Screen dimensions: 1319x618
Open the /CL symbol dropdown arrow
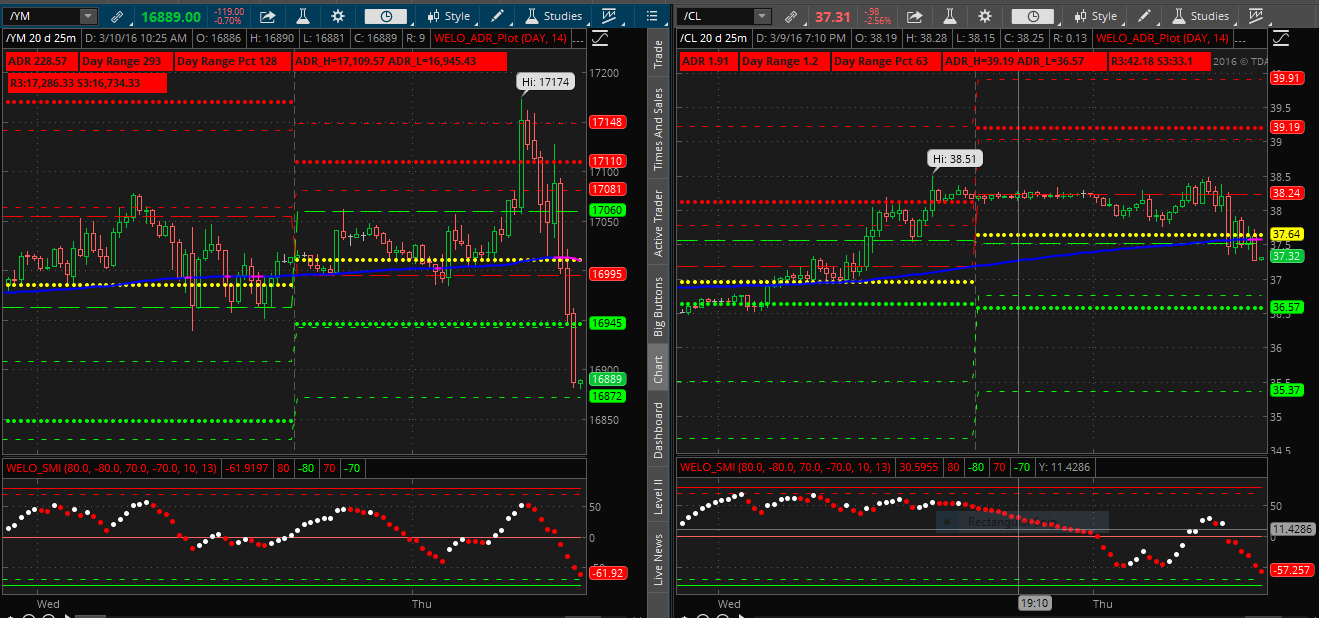[x=763, y=17]
